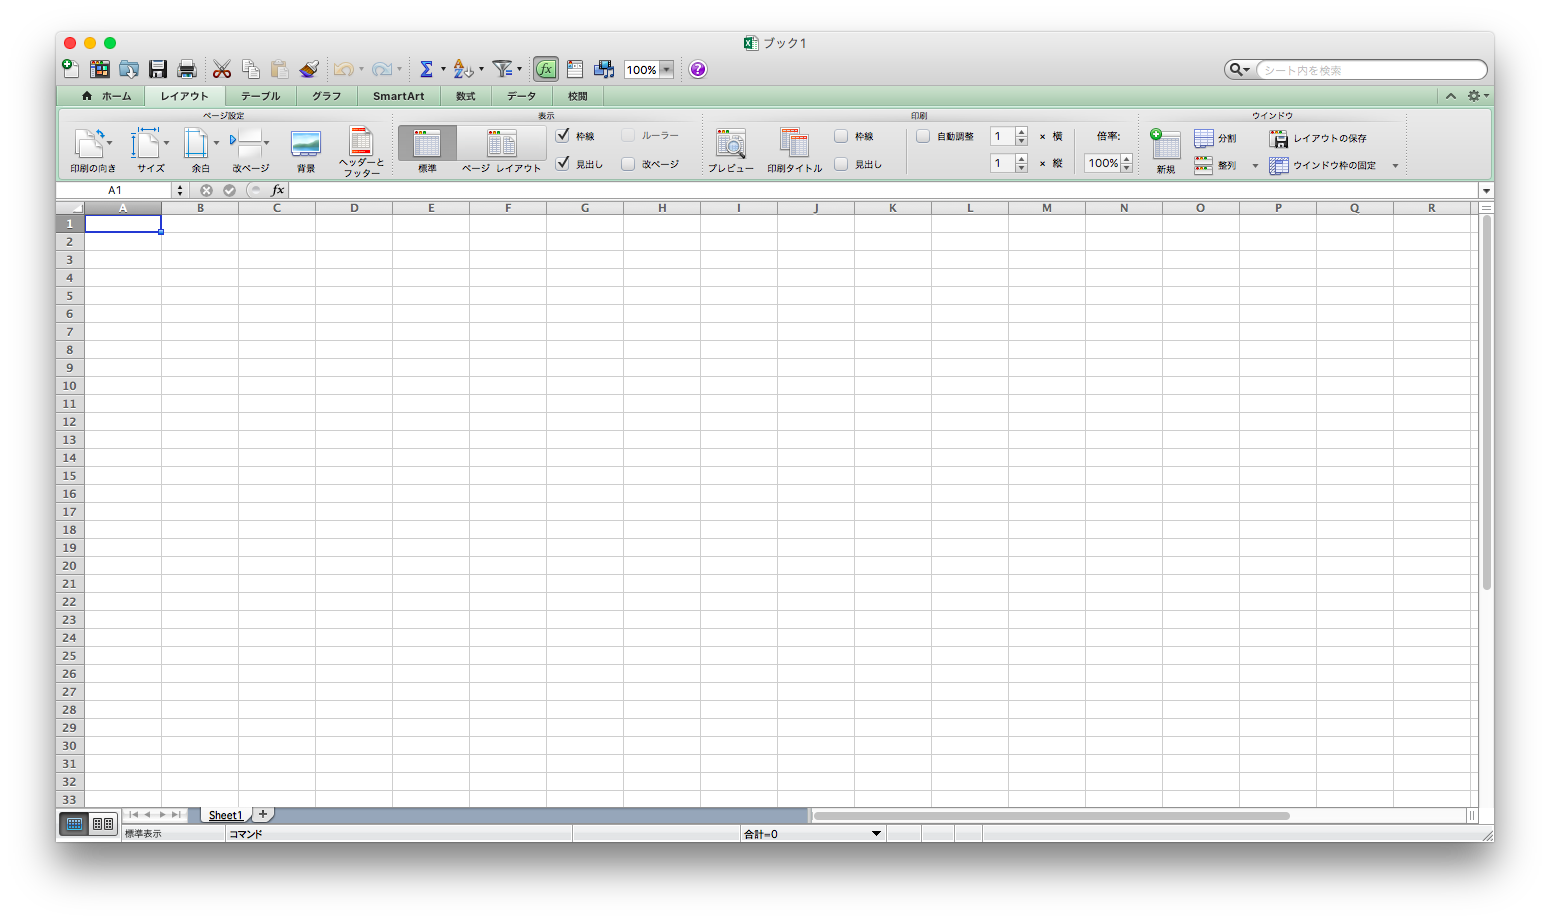The width and height of the screenshot is (1550, 922).
Task: Open the 校閲 ribbon tab
Action: tap(577, 96)
